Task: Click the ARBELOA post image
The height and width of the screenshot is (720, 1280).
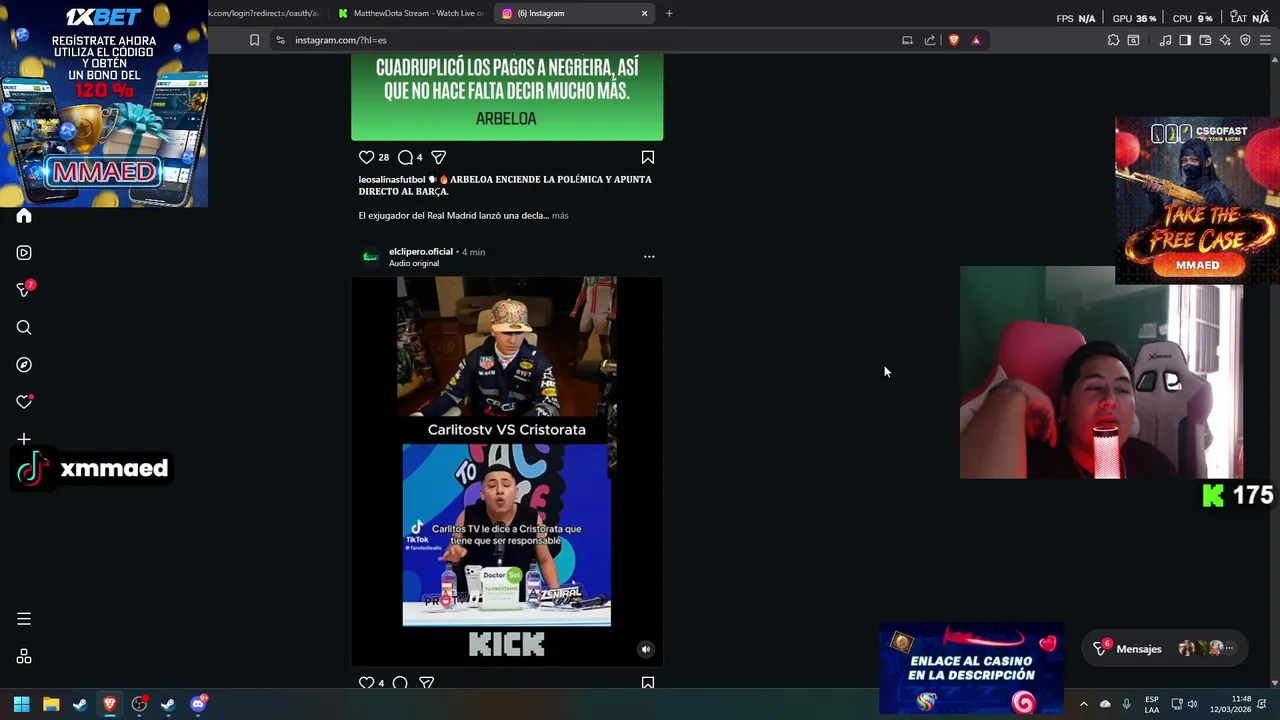Action: [x=507, y=97]
